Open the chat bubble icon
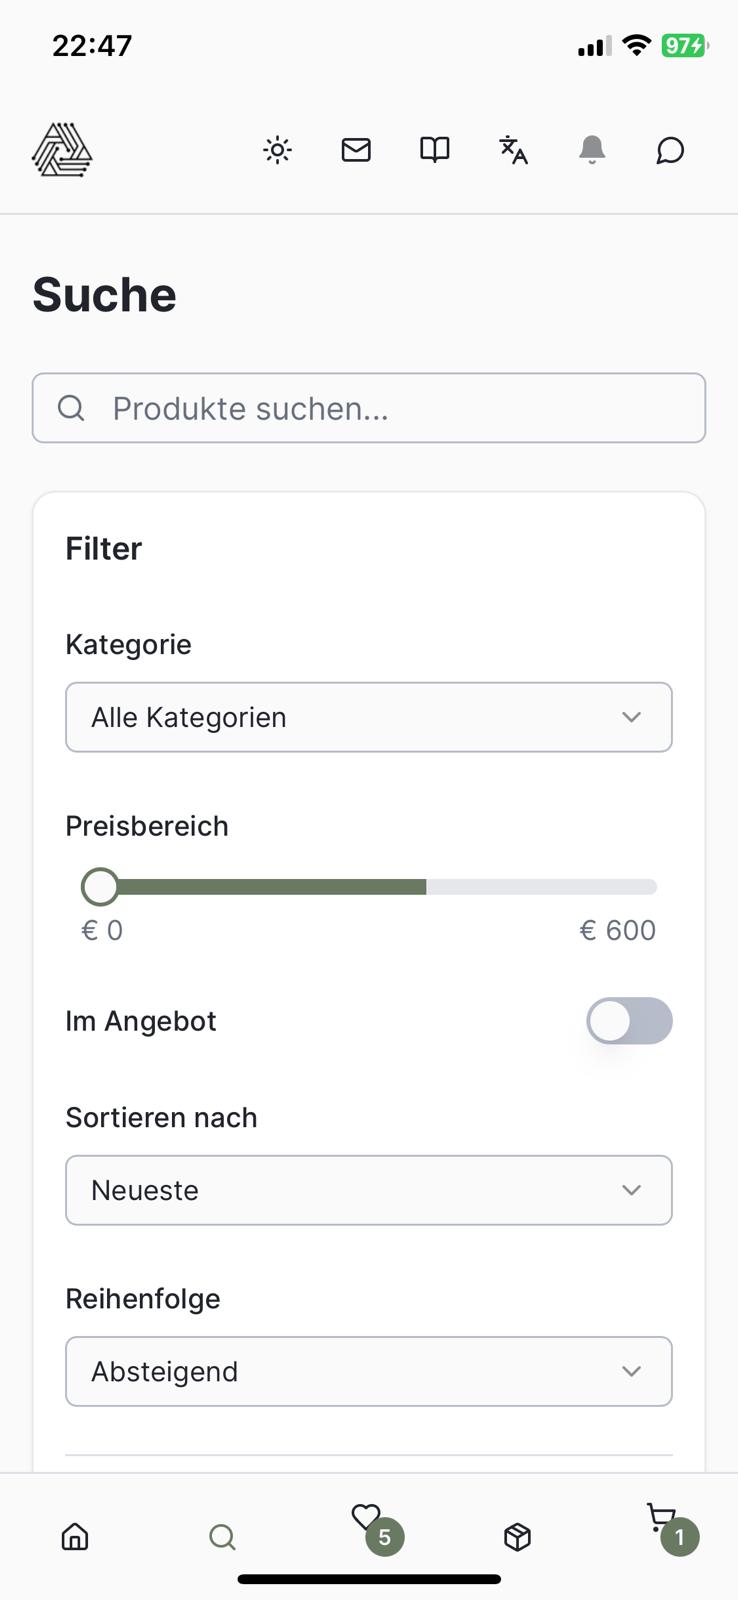The height and width of the screenshot is (1600, 738). (x=670, y=150)
